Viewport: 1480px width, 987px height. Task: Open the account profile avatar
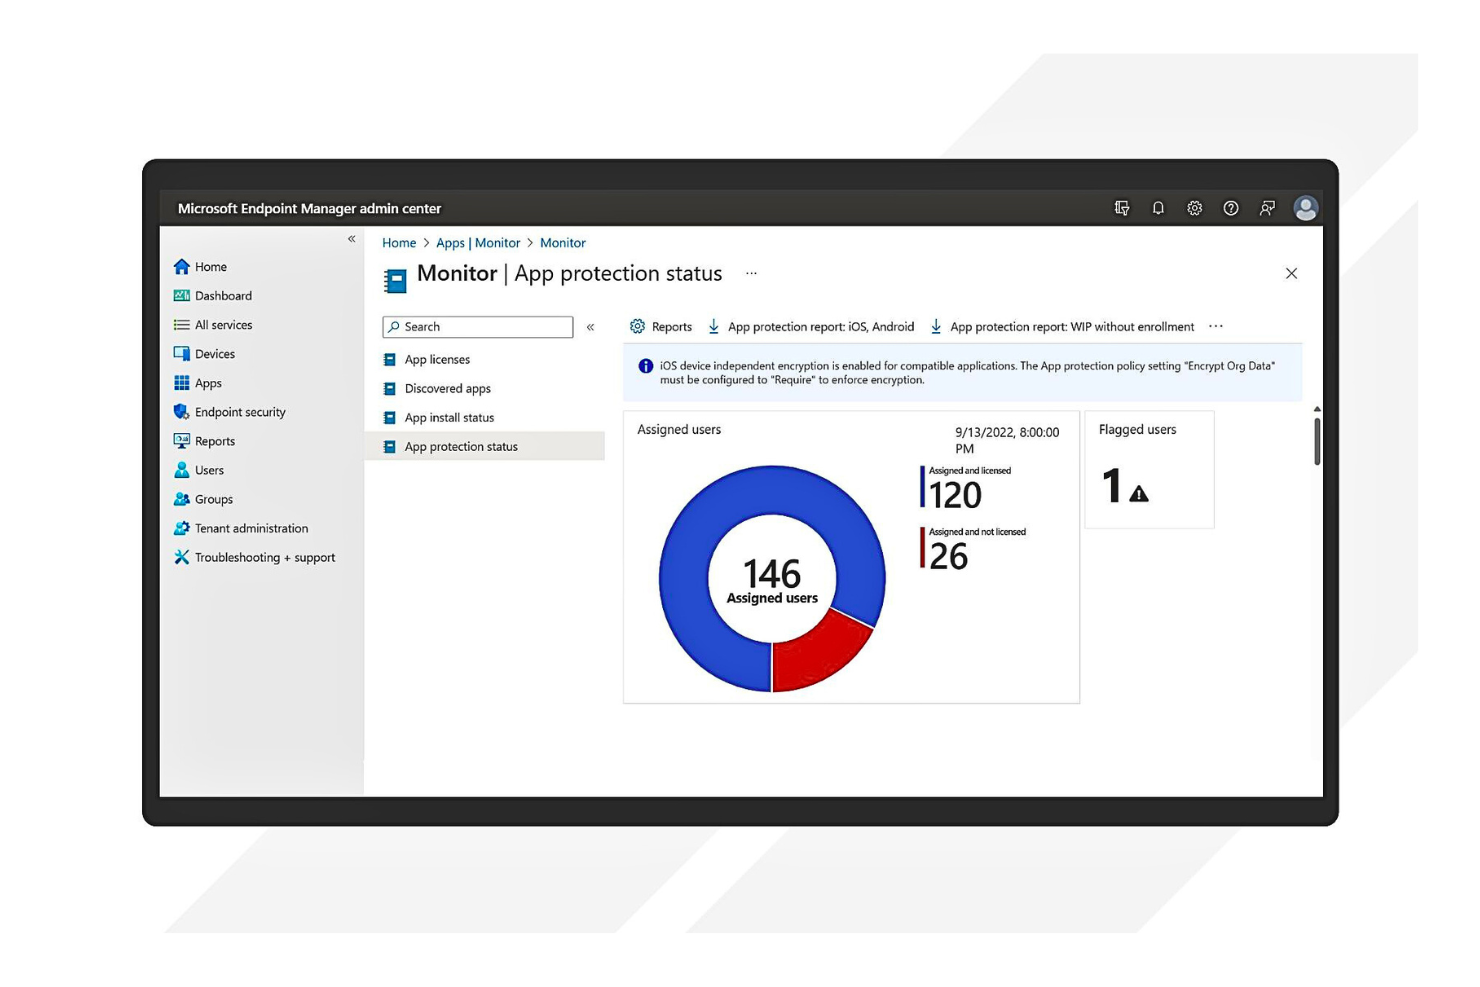(x=1305, y=208)
